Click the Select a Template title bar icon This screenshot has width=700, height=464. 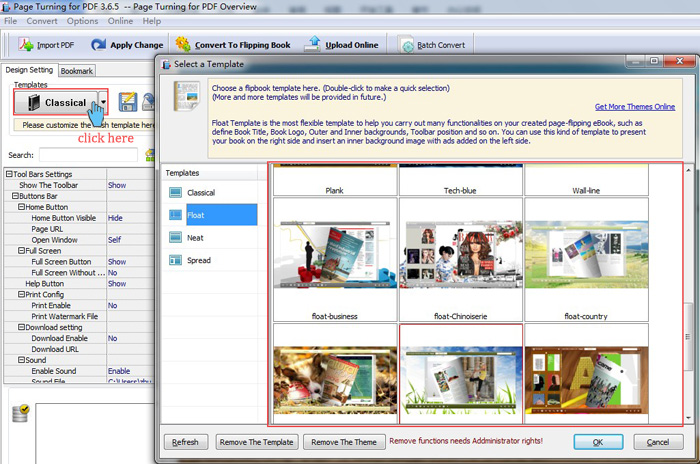[166, 64]
